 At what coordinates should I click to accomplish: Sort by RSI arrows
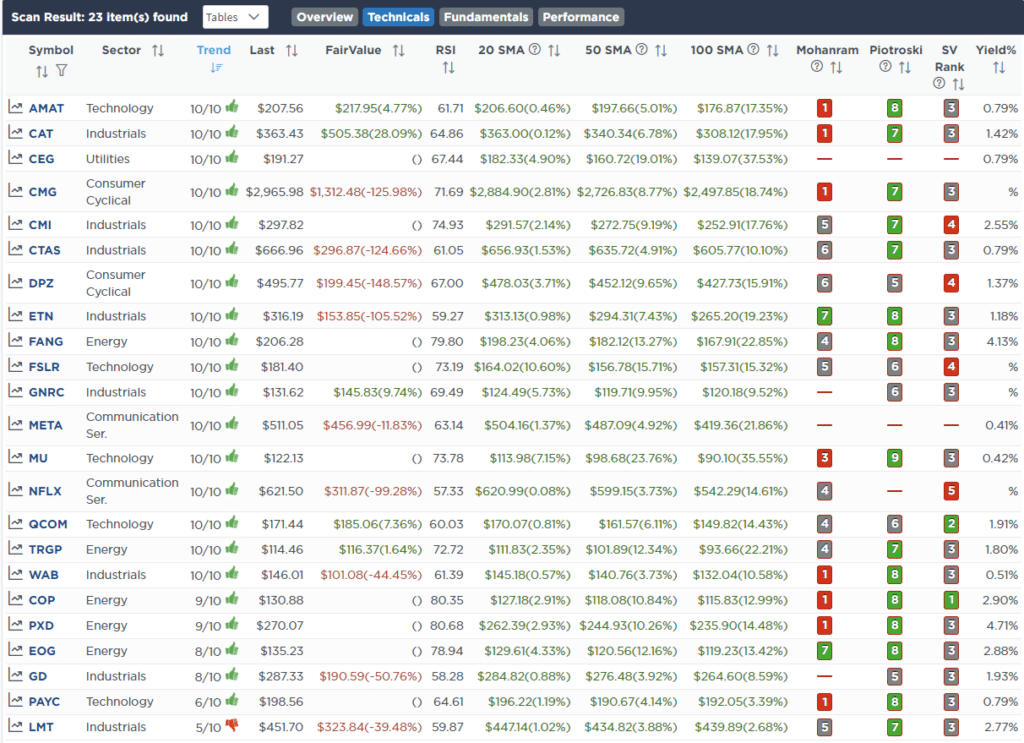coord(448,67)
